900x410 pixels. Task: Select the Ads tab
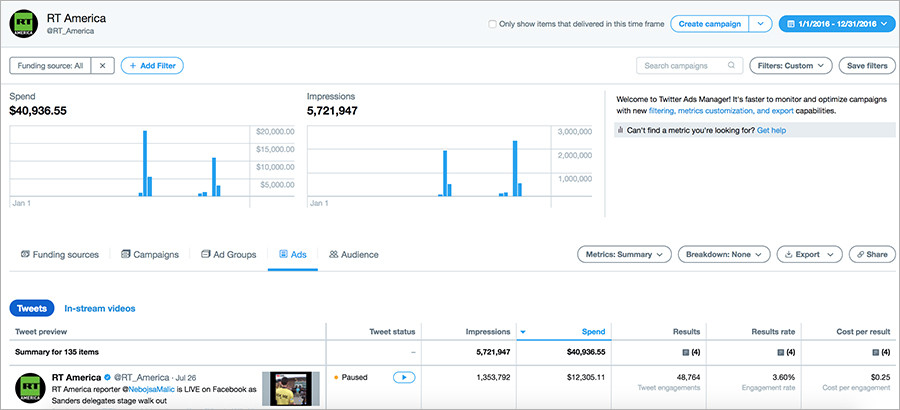click(293, 254)
